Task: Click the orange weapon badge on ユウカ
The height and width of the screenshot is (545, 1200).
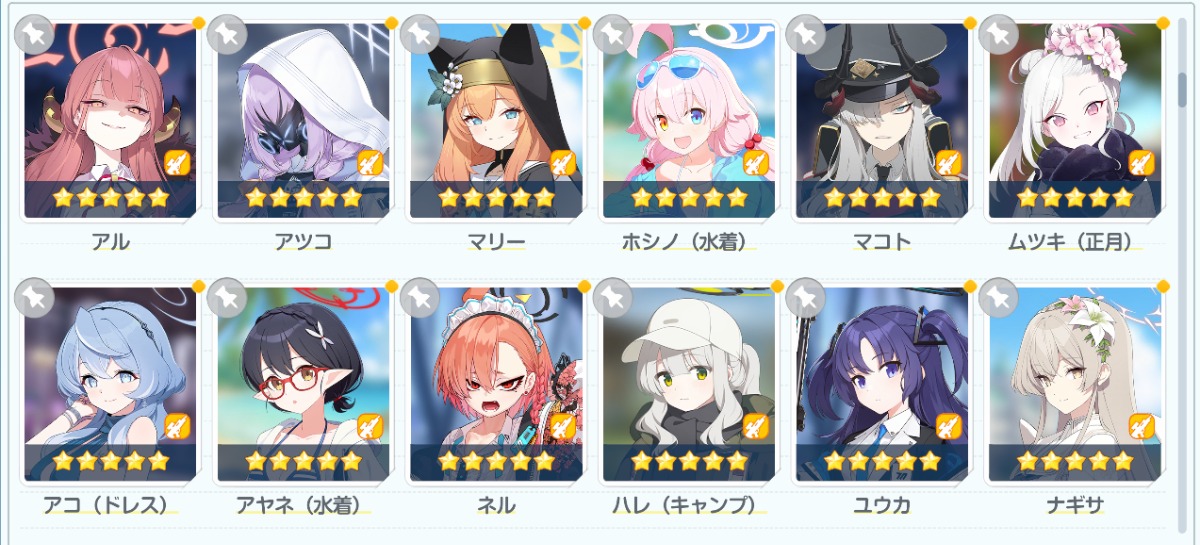Action: tap(949, 427)
